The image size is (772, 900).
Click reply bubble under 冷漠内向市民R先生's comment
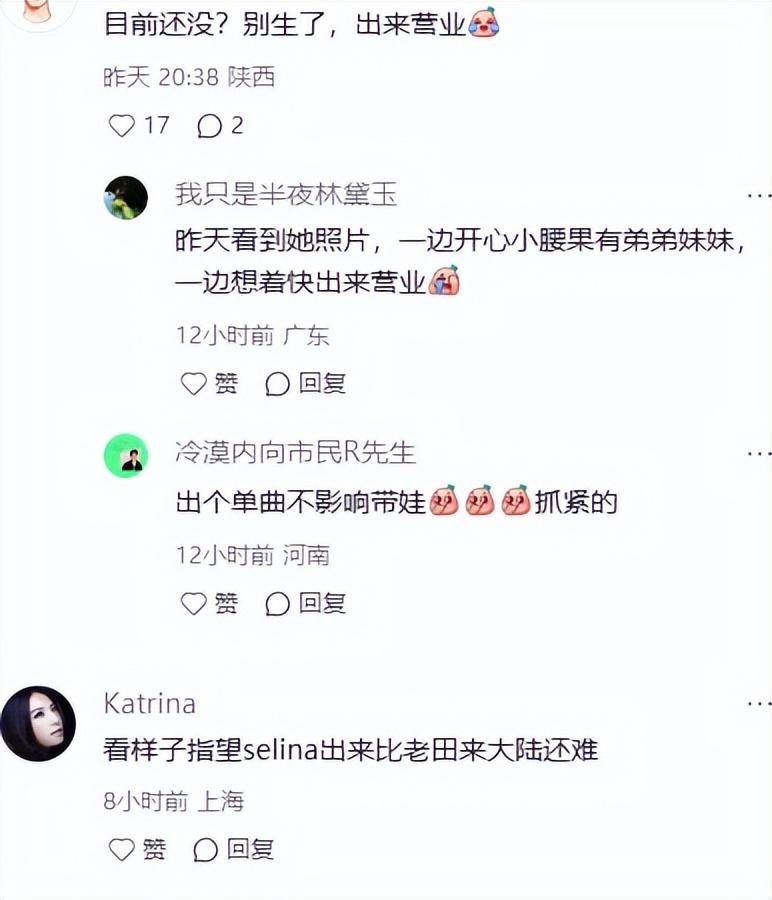[x=277, y=603]
